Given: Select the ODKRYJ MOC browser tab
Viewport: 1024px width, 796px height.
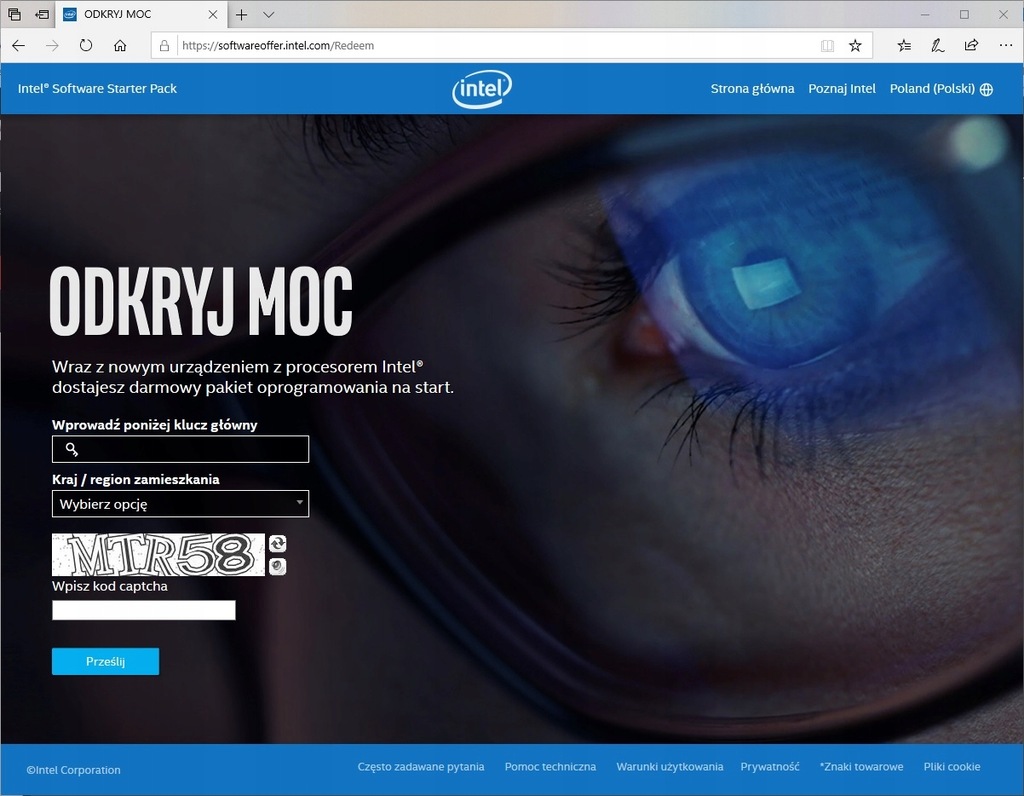Looking at the screenshot, I should coord(140,14).
